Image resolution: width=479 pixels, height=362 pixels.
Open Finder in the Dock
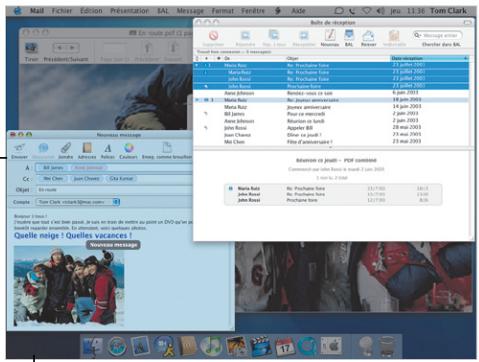click(93, 346)
